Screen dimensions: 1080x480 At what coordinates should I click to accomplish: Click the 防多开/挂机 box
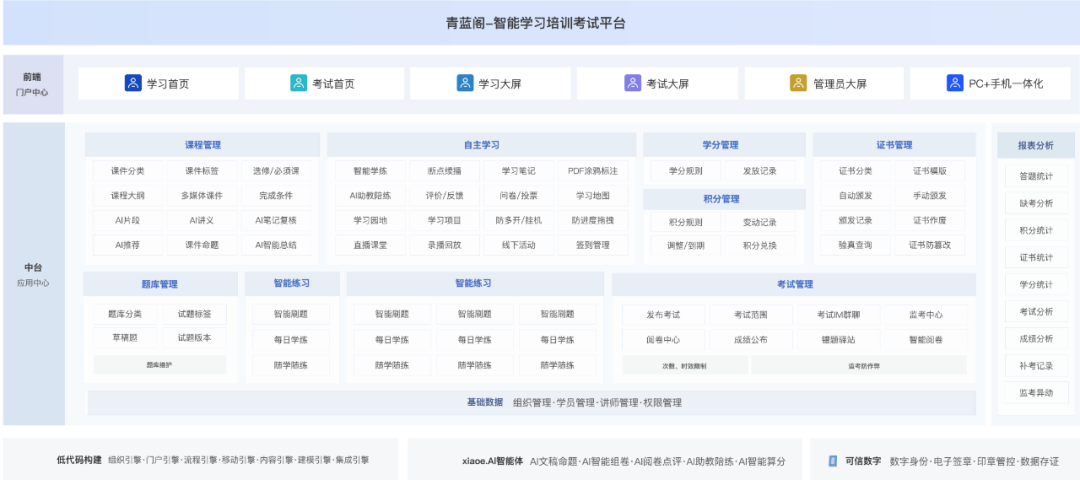tap(519, 220)
